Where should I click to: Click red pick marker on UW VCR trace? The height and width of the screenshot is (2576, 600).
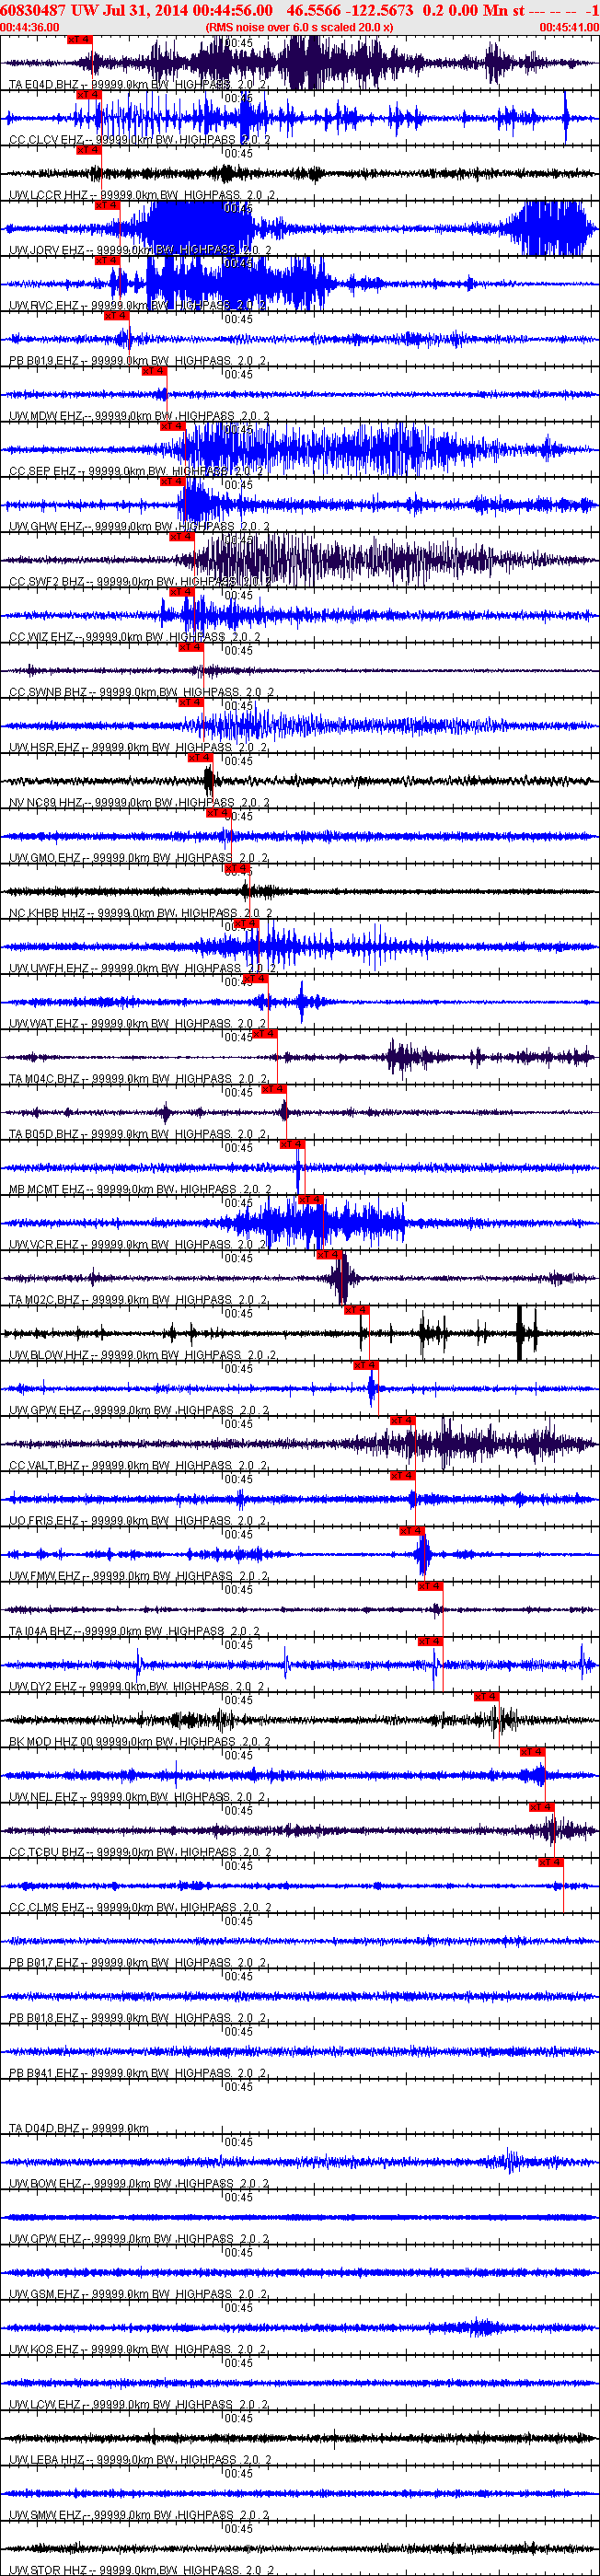click(310, 1199)
